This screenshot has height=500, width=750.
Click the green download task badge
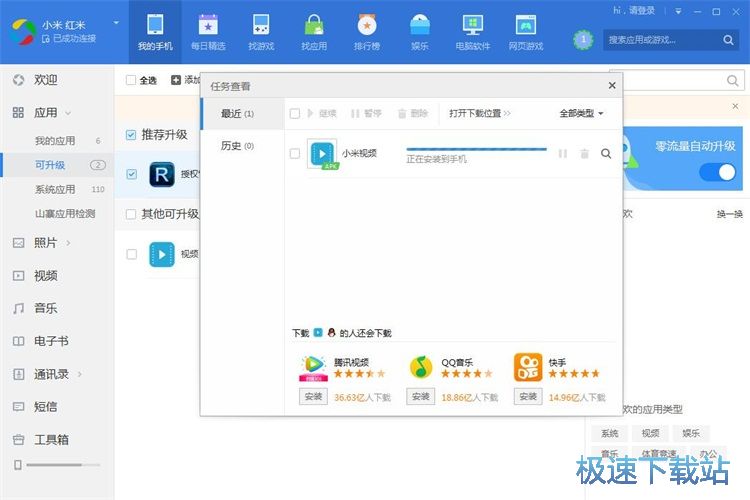point(583,40)
